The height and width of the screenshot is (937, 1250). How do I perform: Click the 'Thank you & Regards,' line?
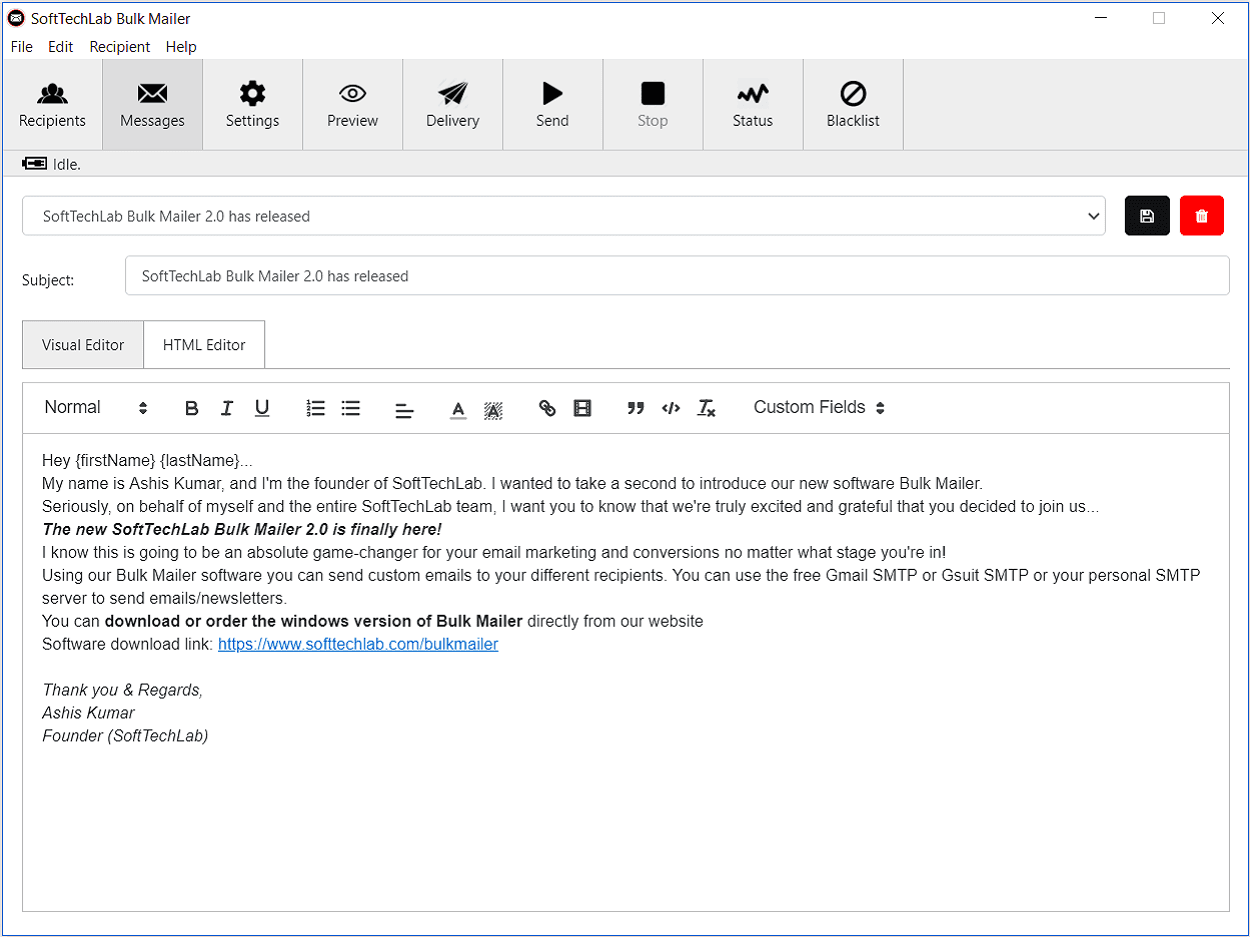tap(122, 690)
